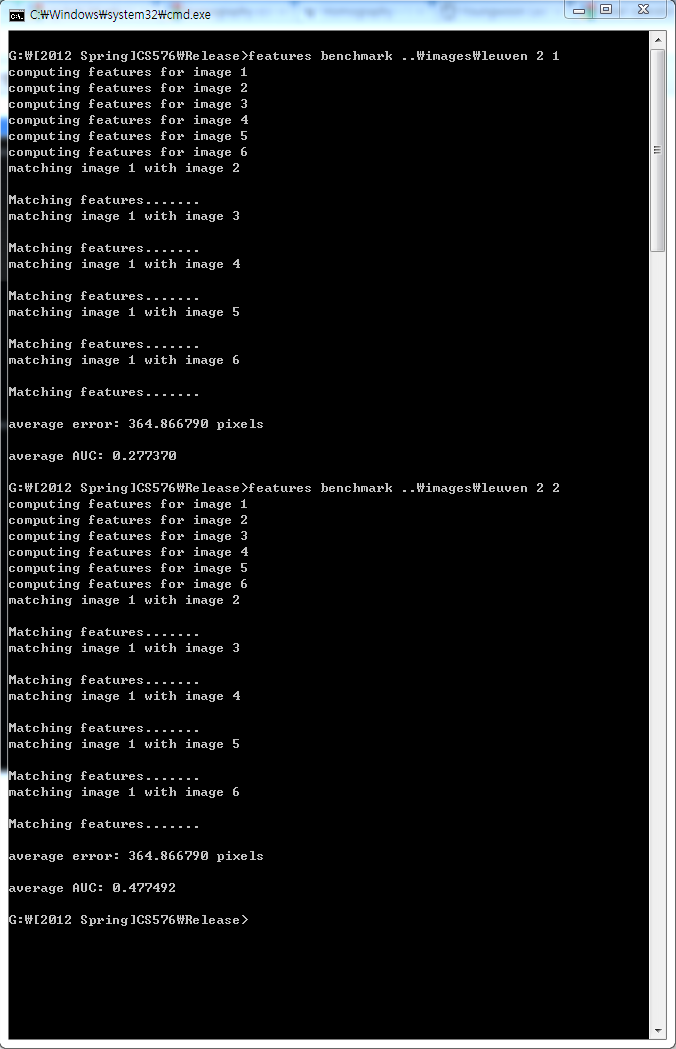Click the scrollbar down arrow
Image resolution: width=676 pixels, height=1049 pixels.
658,1031
